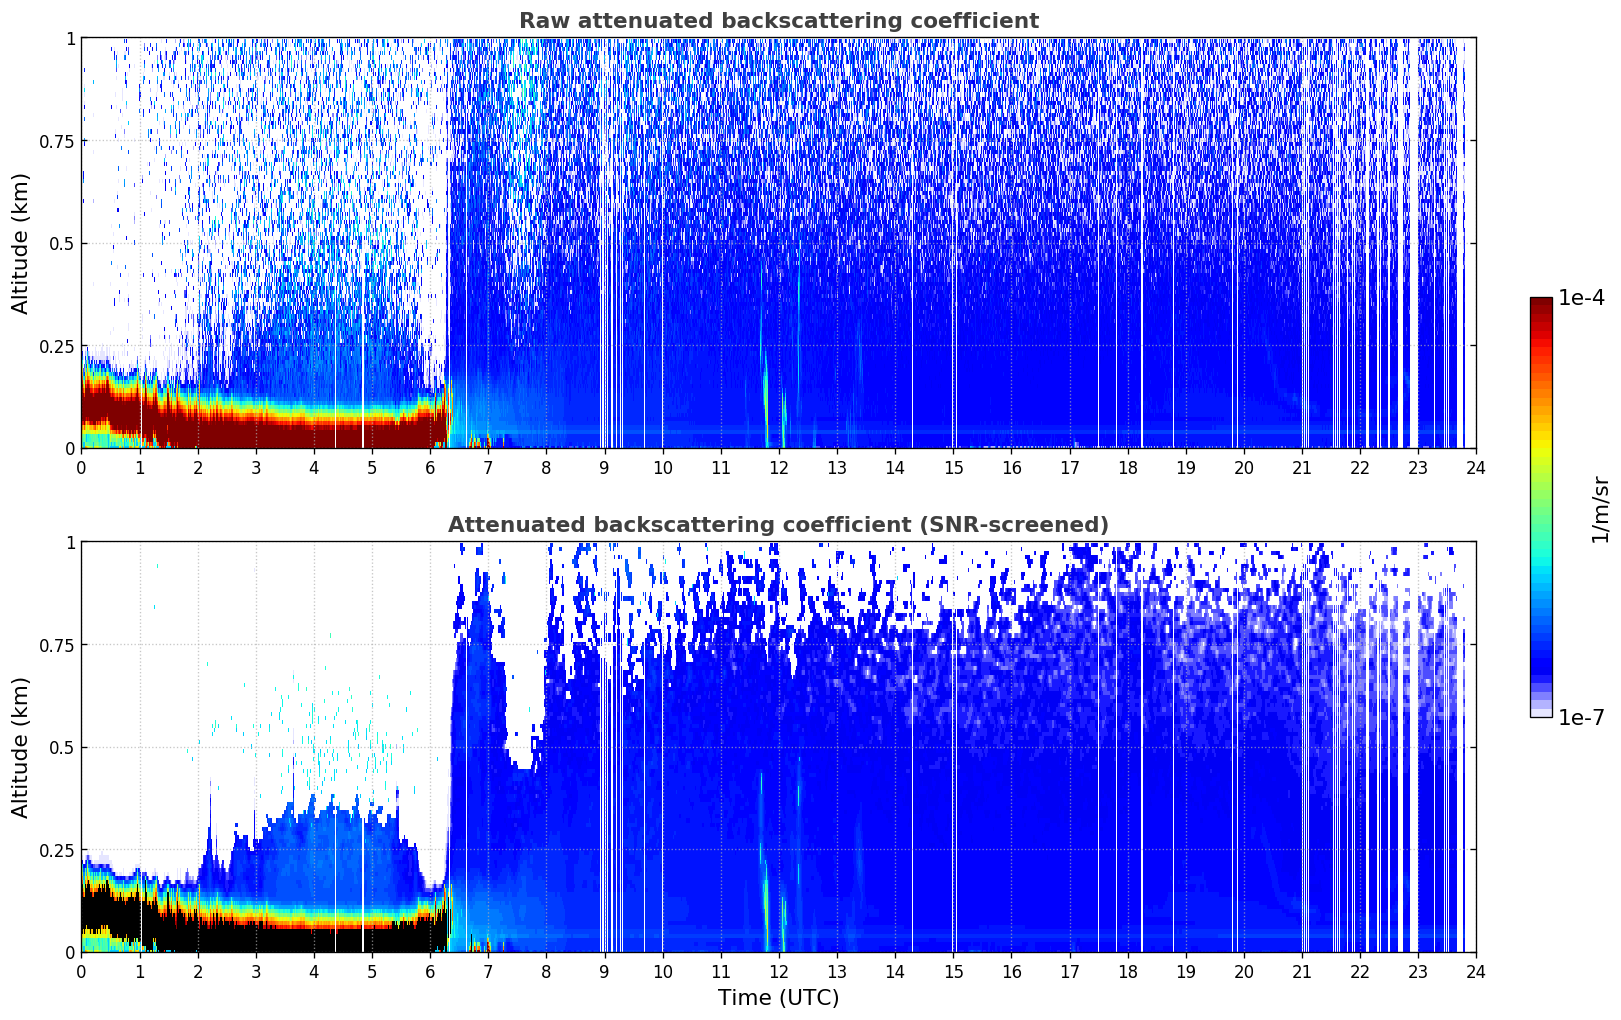1621x1020 pixels.
Task: Click the '0.25' altitude tick on the raw plot
Action: click(x=57, y=346)
